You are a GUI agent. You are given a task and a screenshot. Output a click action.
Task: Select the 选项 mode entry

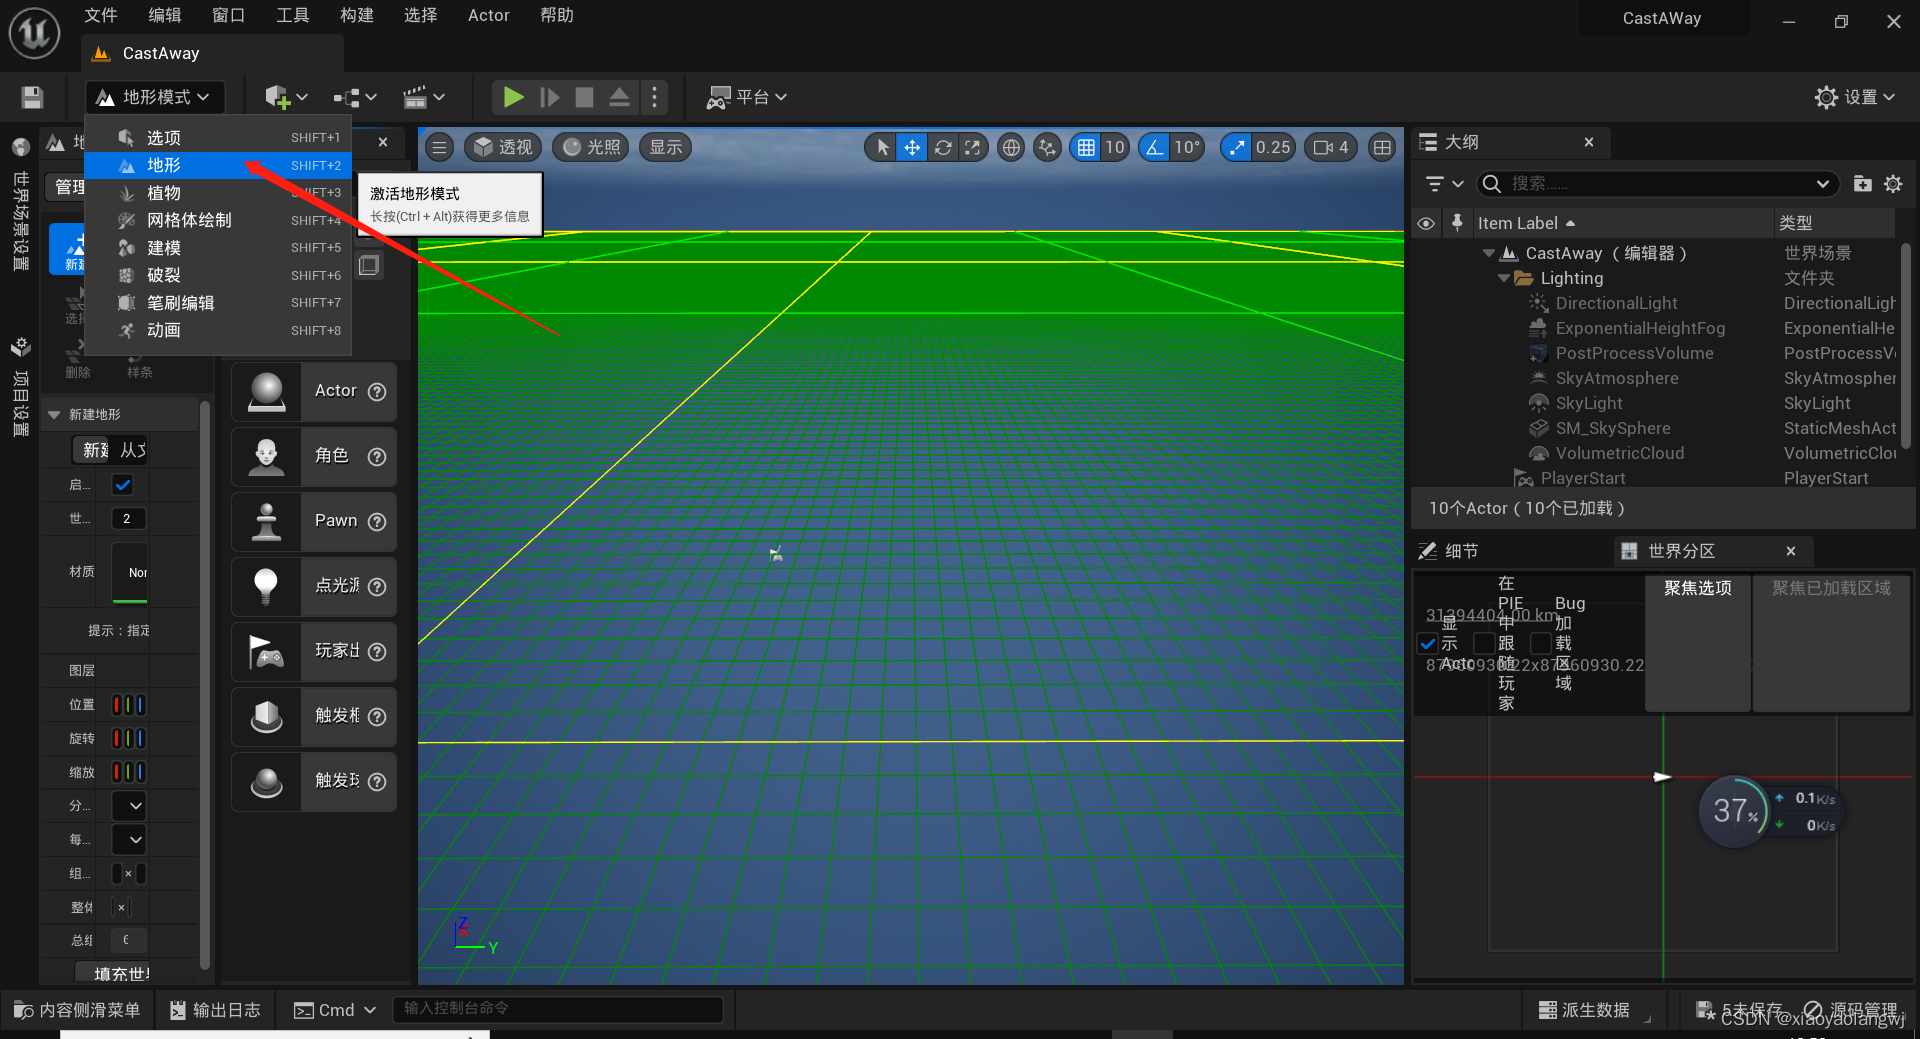(218, 138)
